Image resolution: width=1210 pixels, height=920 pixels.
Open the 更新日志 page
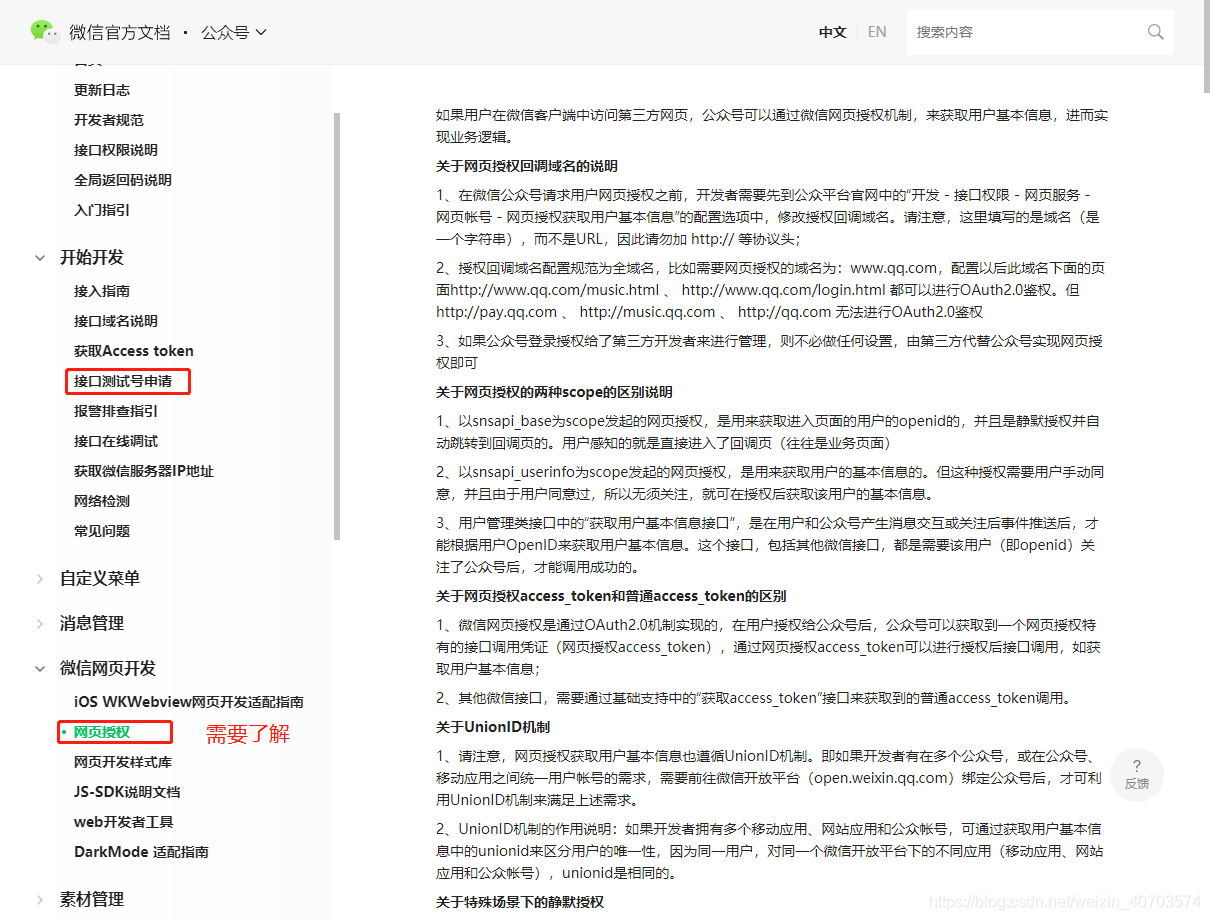(102, 90)
